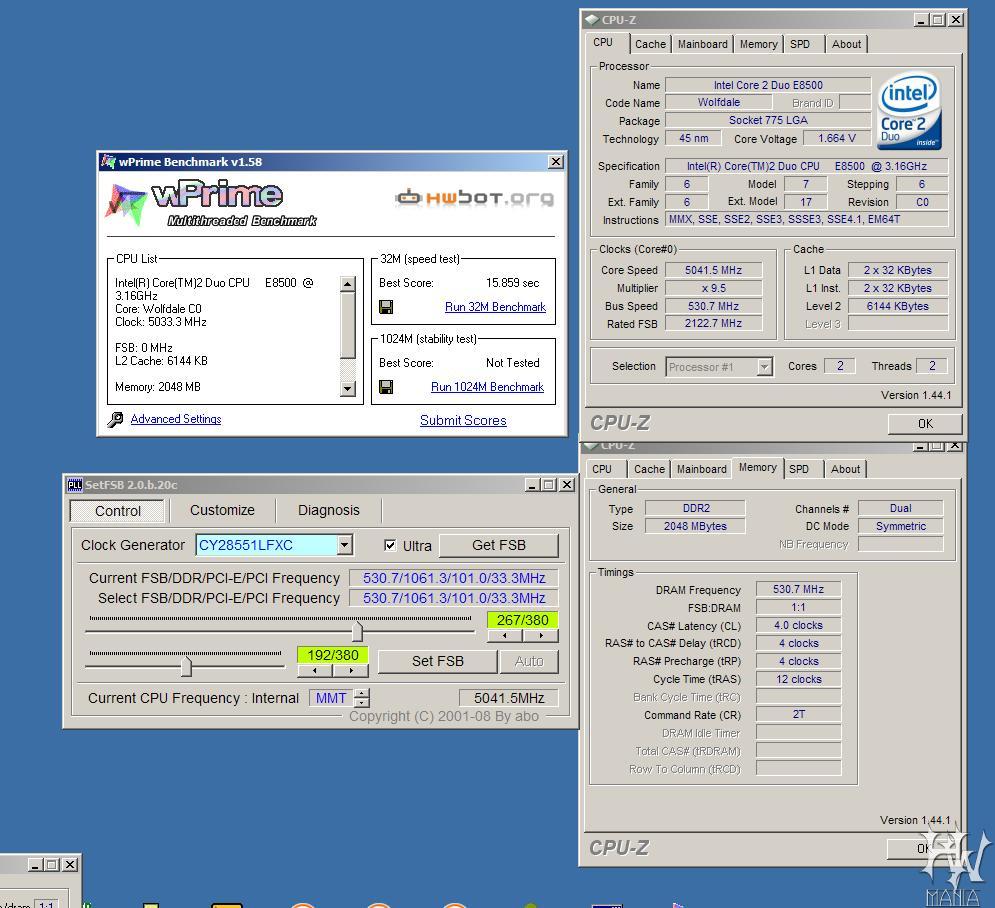Click the Cycle Time 12 clocks value
The height and width of the screenshot is (908, 995).
(x=798, y=679)
